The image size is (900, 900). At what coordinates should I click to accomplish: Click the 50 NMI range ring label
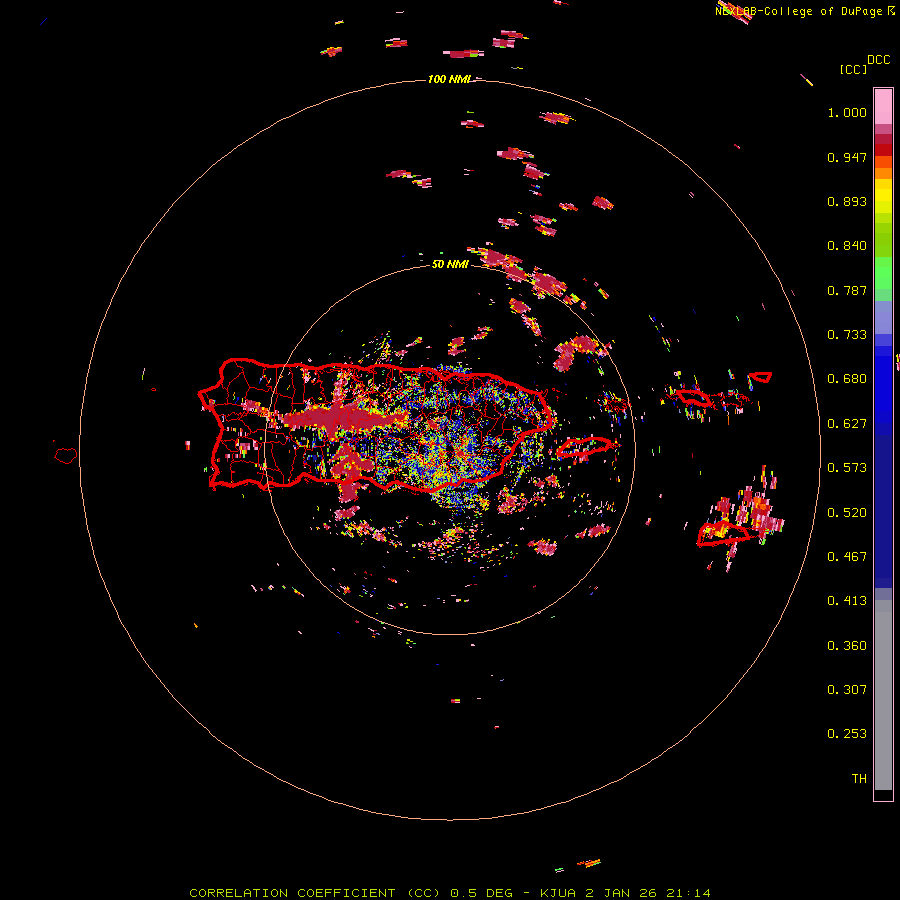coord(450,265)
